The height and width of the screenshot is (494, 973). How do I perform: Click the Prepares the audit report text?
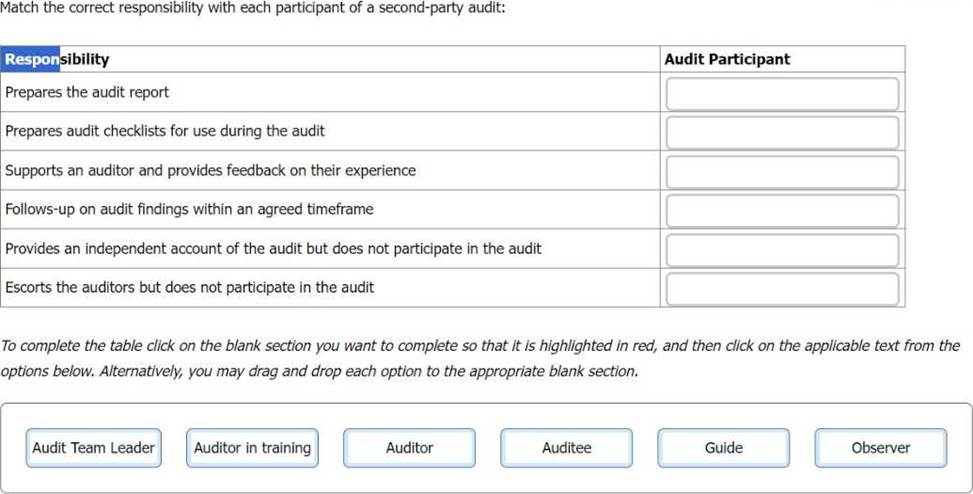click(87, 92)
